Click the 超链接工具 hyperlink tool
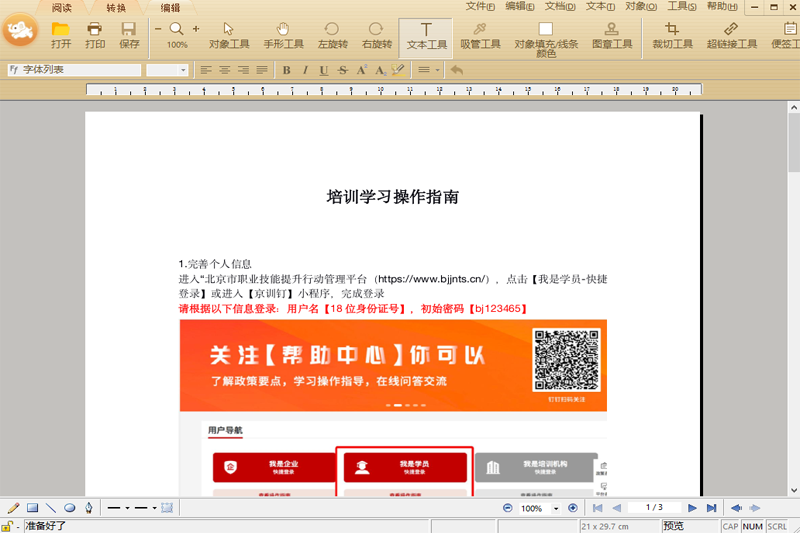The height and width of the screenshot is (533, 800). [x=731, y=36]
